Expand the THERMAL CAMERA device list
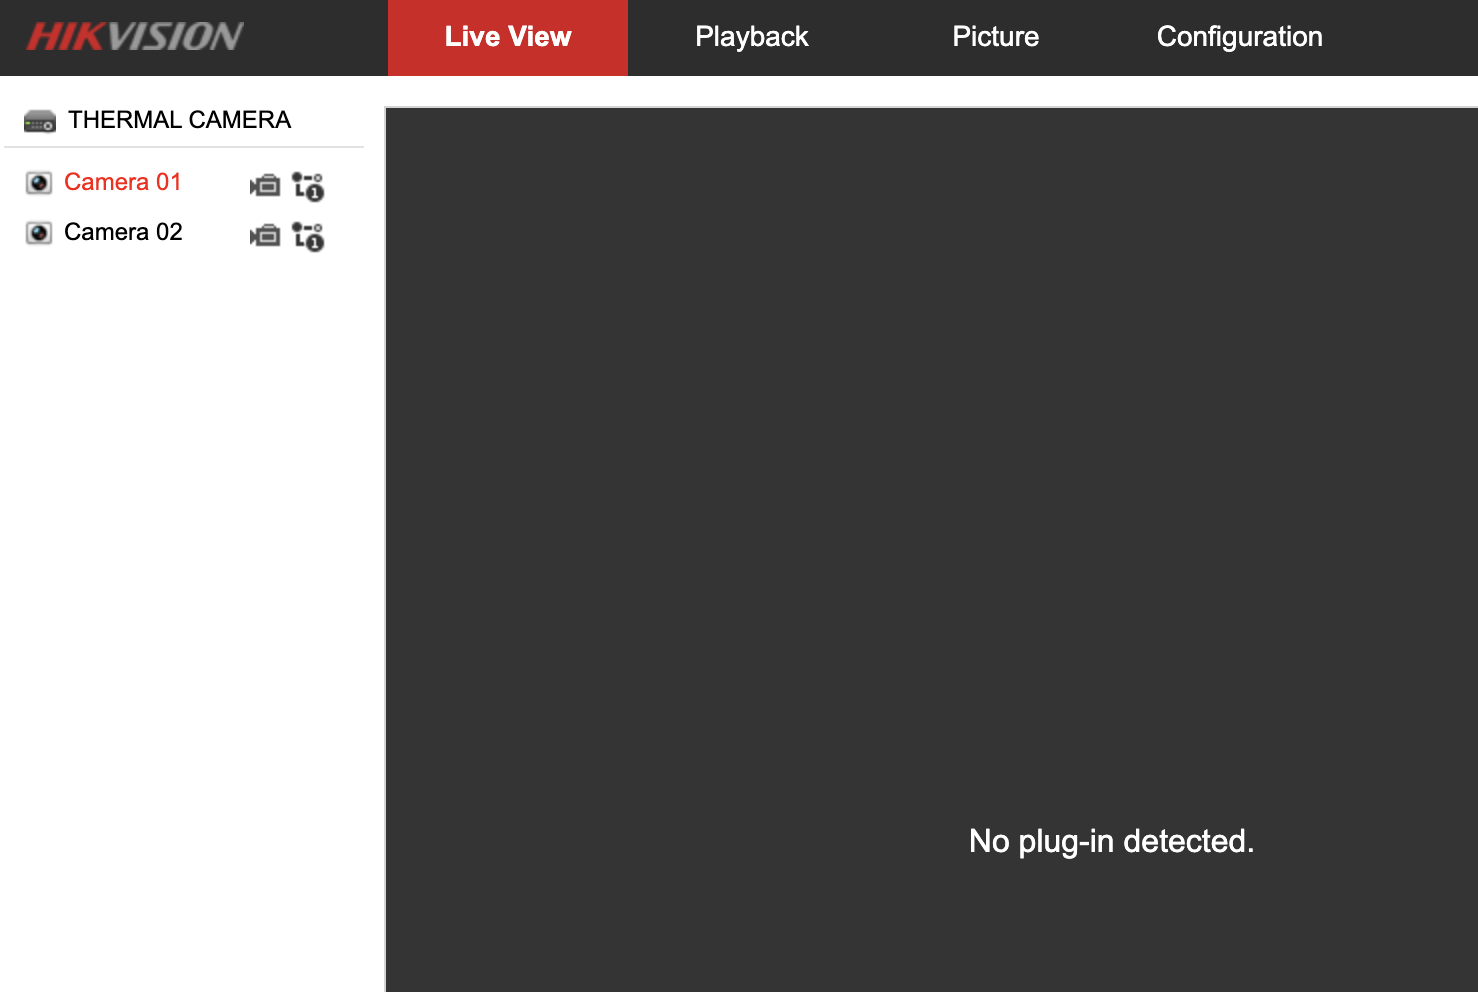 click(179, 120)
